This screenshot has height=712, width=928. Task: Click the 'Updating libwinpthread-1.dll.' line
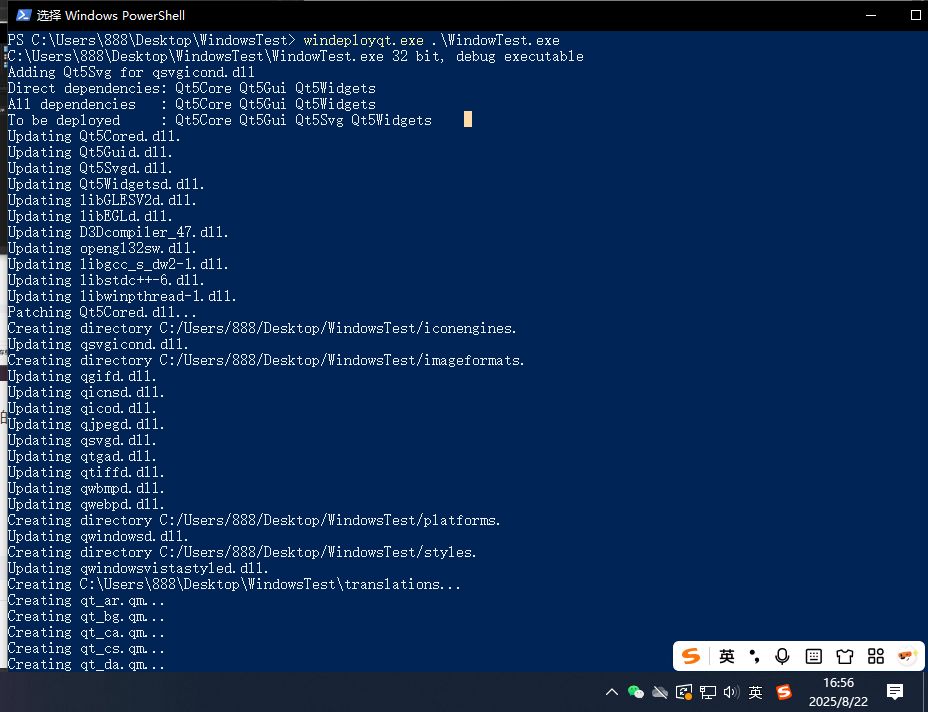pos(122,296)
